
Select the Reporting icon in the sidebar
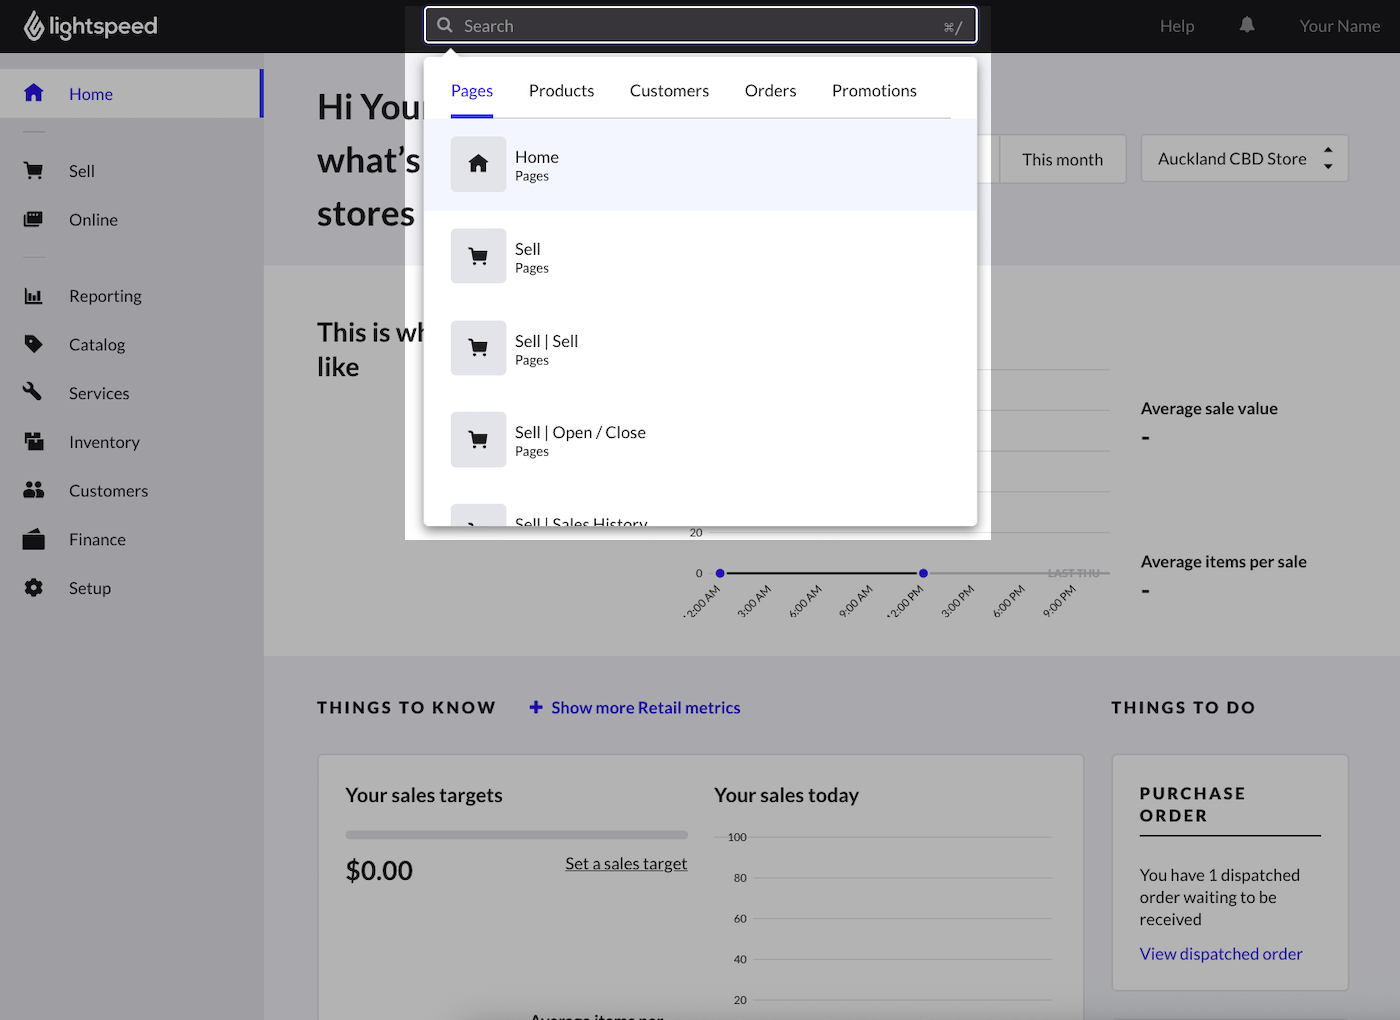(33, 296)
